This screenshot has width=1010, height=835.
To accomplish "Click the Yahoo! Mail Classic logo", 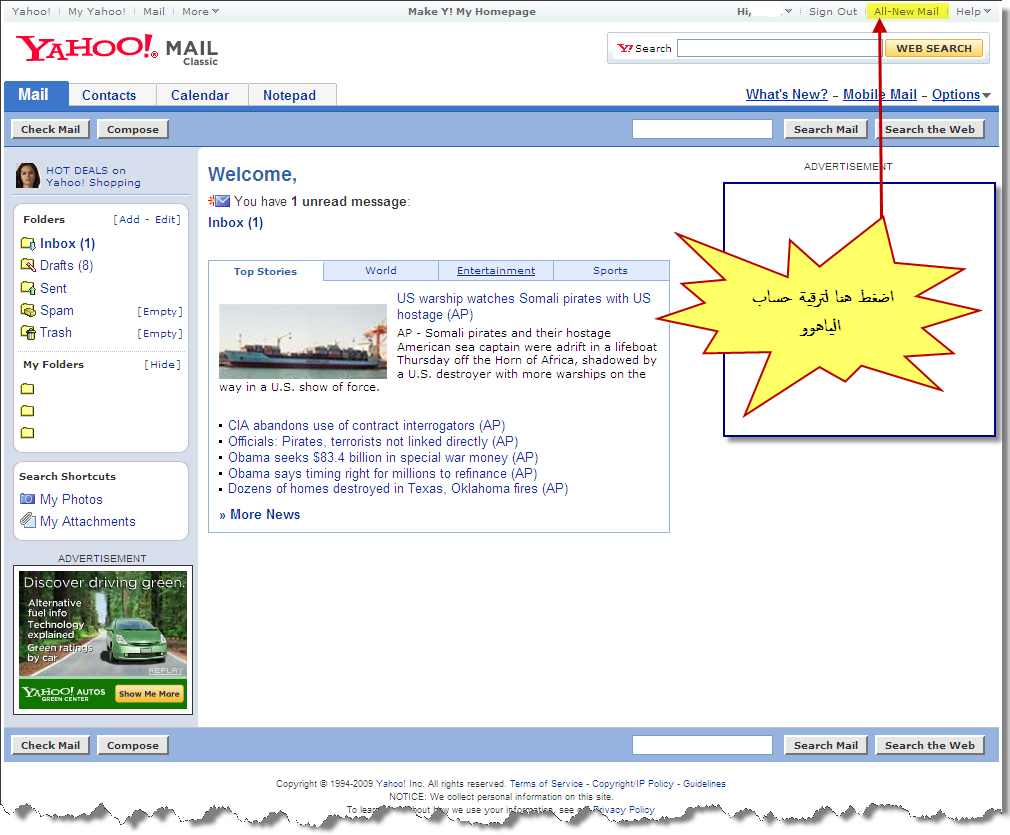I will (117, 50).
